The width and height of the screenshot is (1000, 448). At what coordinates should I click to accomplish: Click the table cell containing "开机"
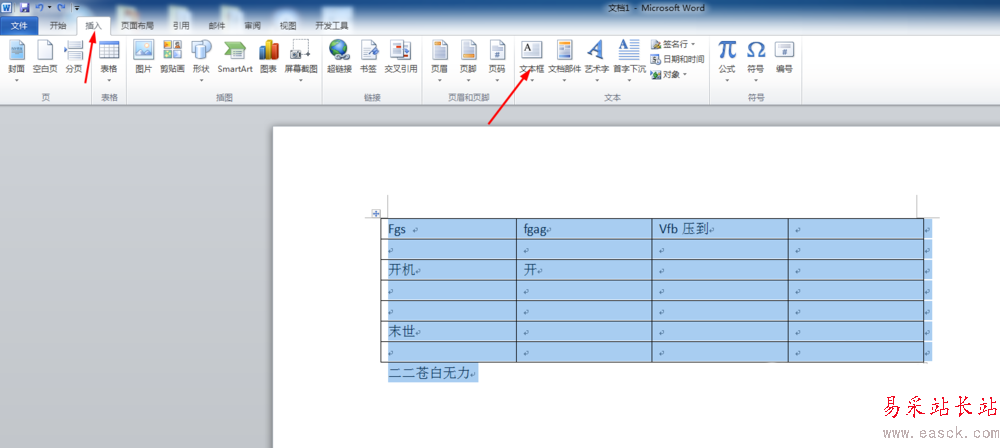click(448, 270)
